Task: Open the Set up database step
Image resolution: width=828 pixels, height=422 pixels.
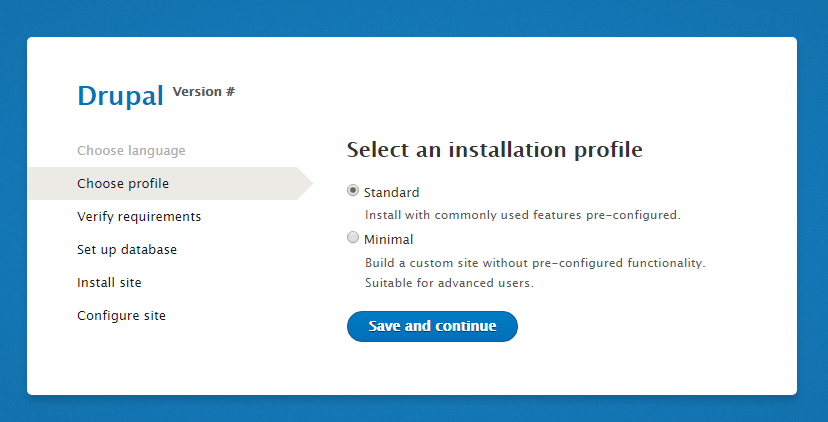Action: click(x=127, y=249)
